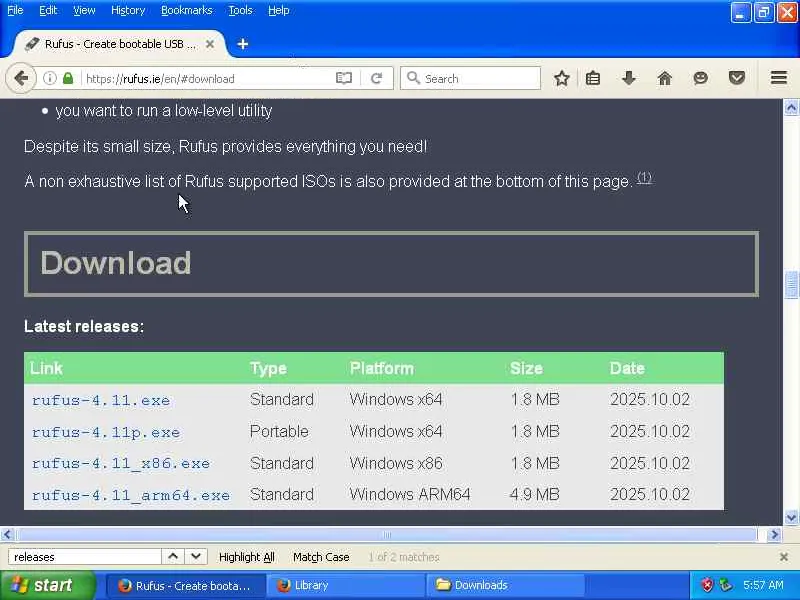The width and height of the screenshot is (800, 600).
Task: Select the Rufus - Create bootable USB tab
Action: click(x=120, y=44)
